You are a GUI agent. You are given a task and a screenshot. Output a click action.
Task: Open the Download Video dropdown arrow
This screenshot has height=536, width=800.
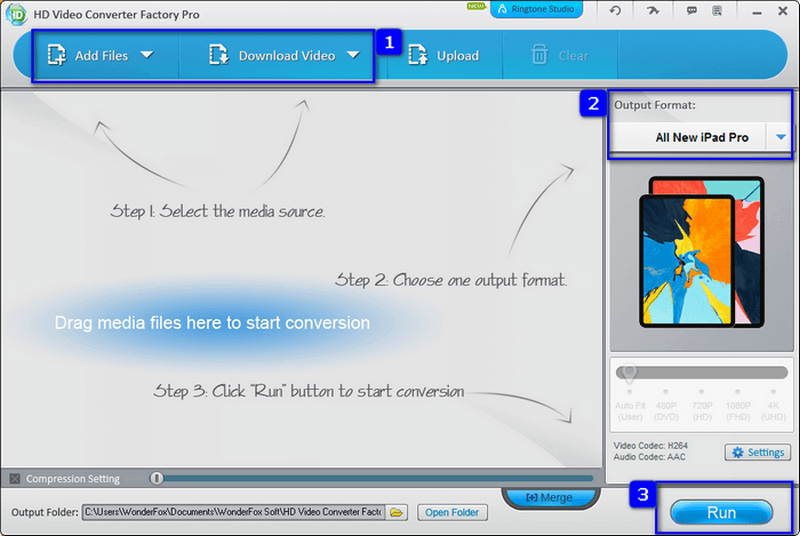pos(353,55)
